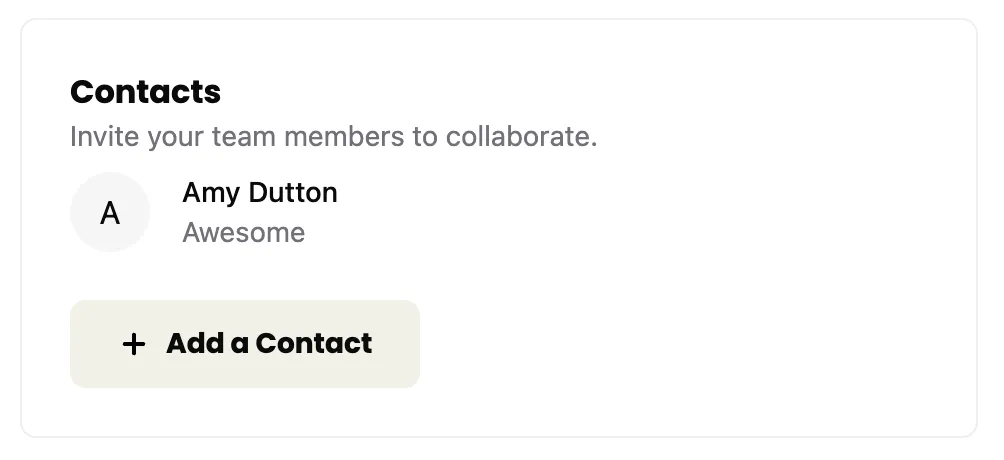
Task: Click the "Add a Contact" button label
Action: [269, 344]
